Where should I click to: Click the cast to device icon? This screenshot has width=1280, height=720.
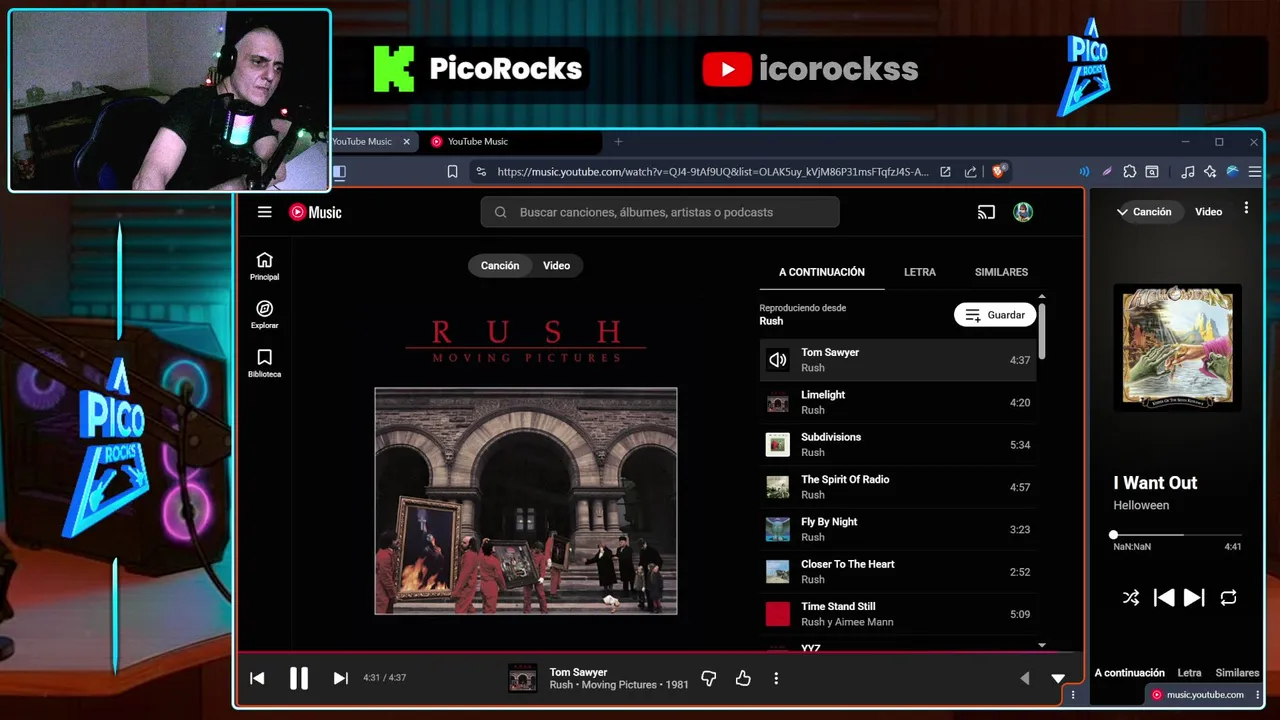[986, 212]
